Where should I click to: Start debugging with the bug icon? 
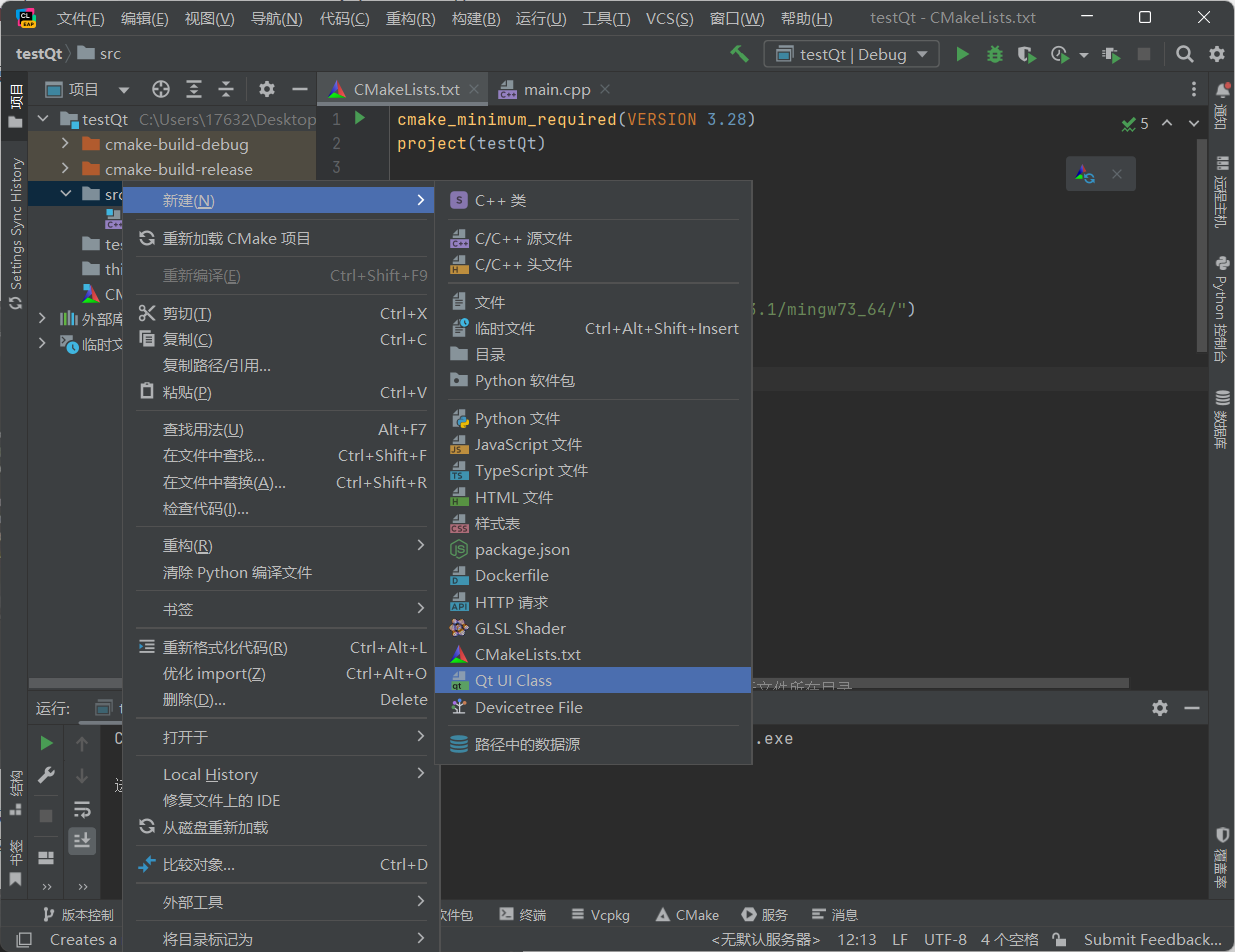point(994,54)
